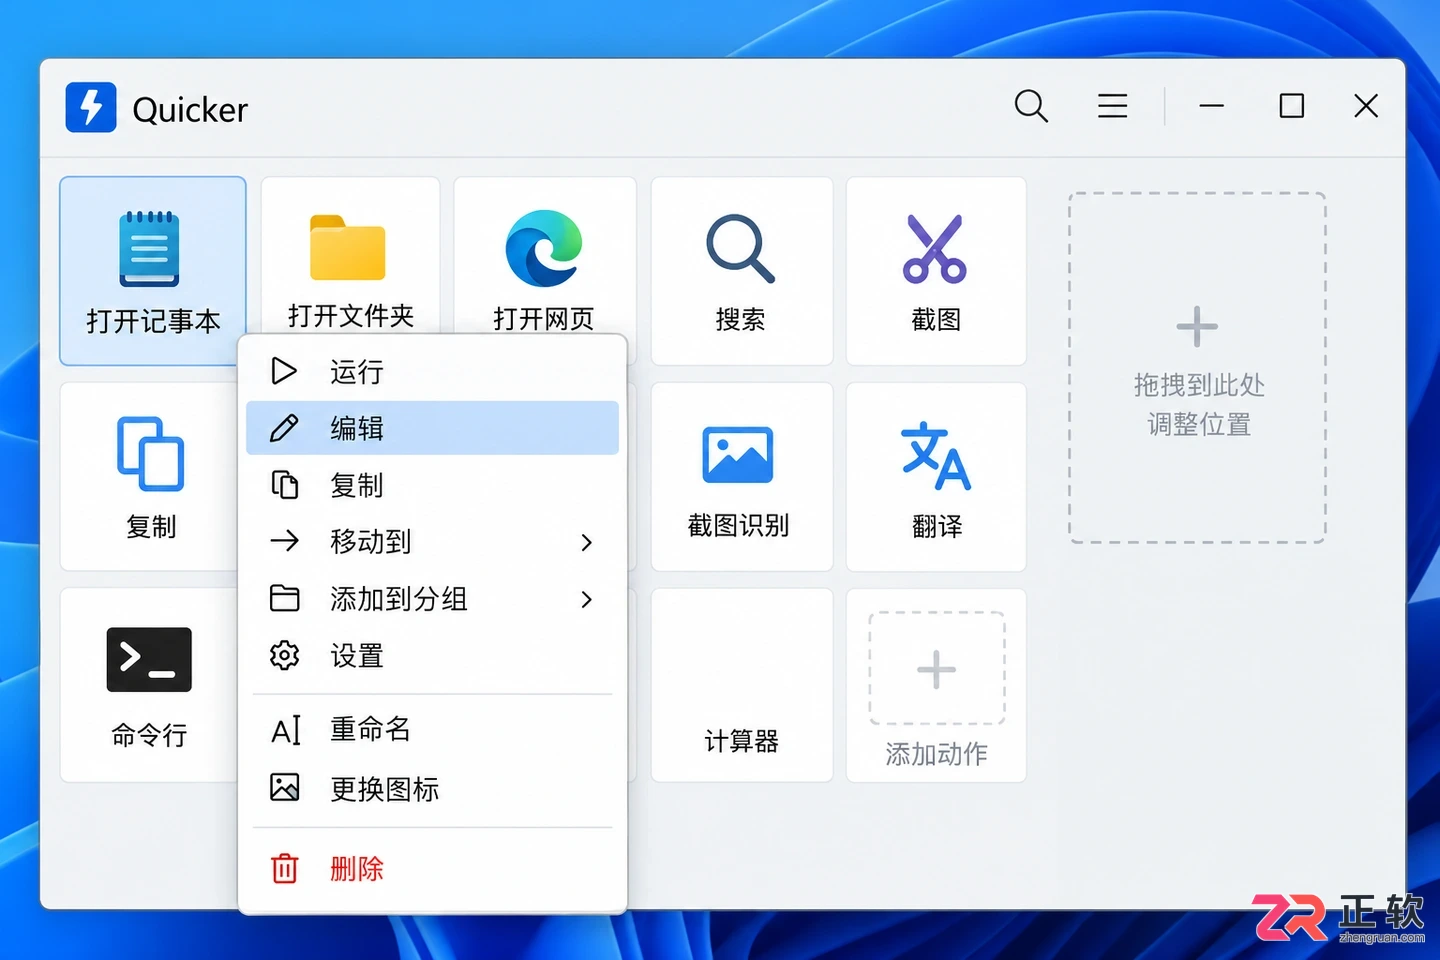Open the 计算器 calculator action tile

741,685
